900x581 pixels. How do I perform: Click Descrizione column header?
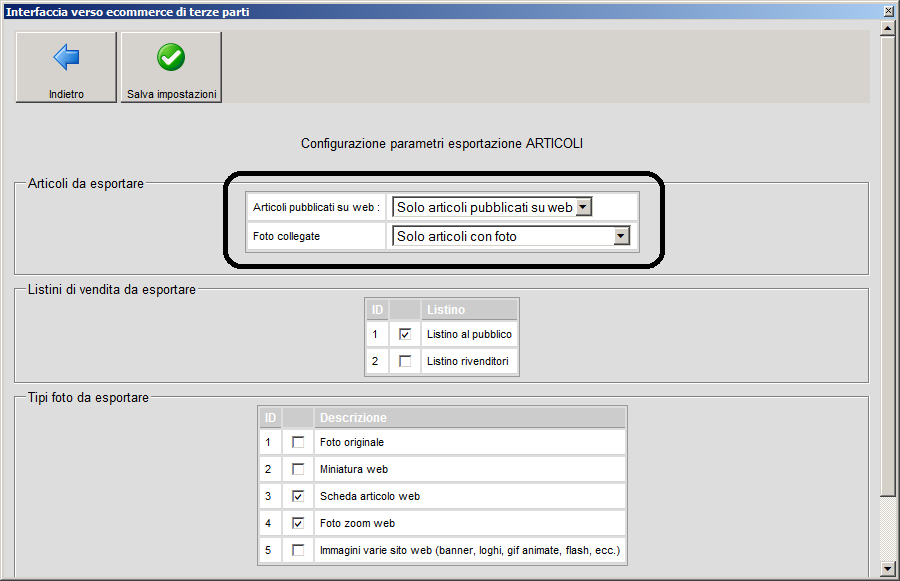(470, 417)
